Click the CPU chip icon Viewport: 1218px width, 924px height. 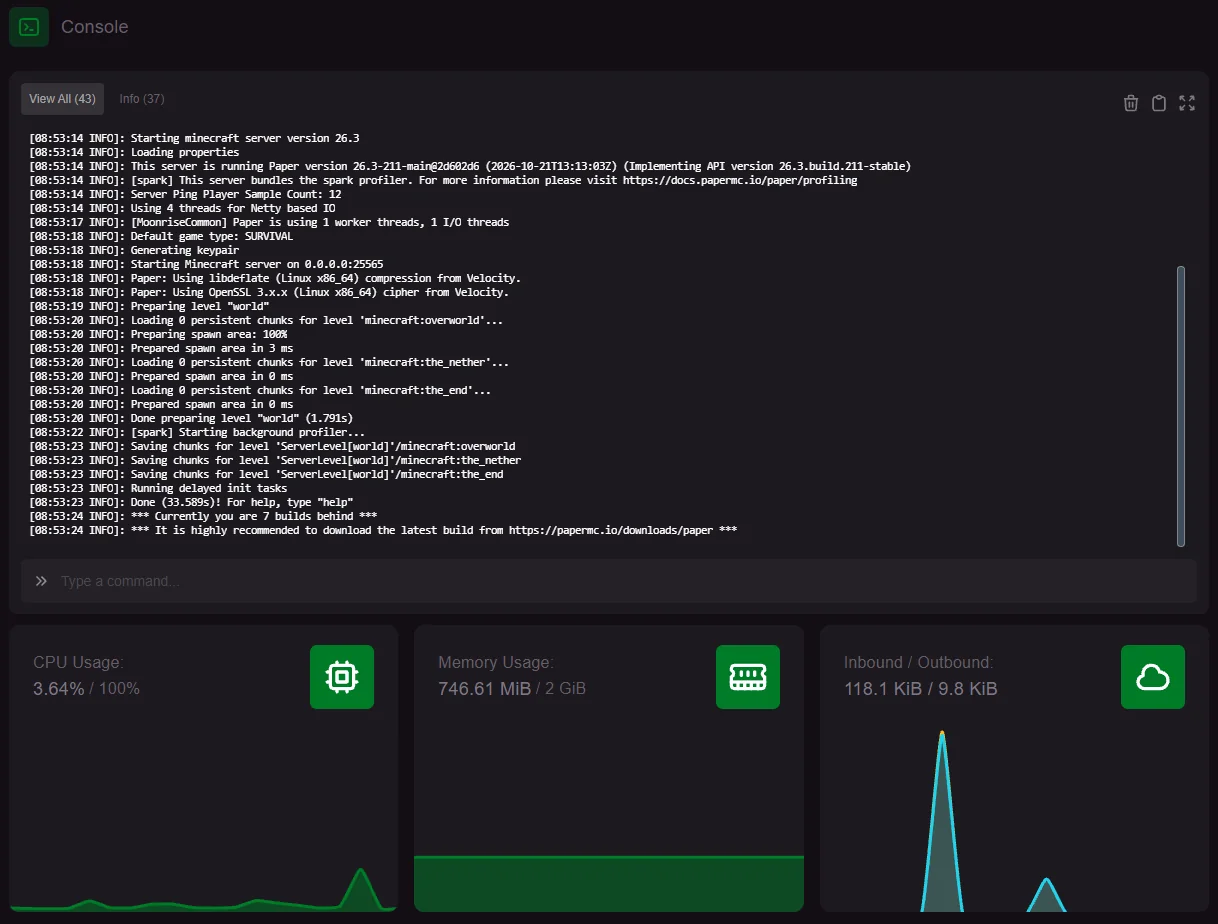[342, 677]
